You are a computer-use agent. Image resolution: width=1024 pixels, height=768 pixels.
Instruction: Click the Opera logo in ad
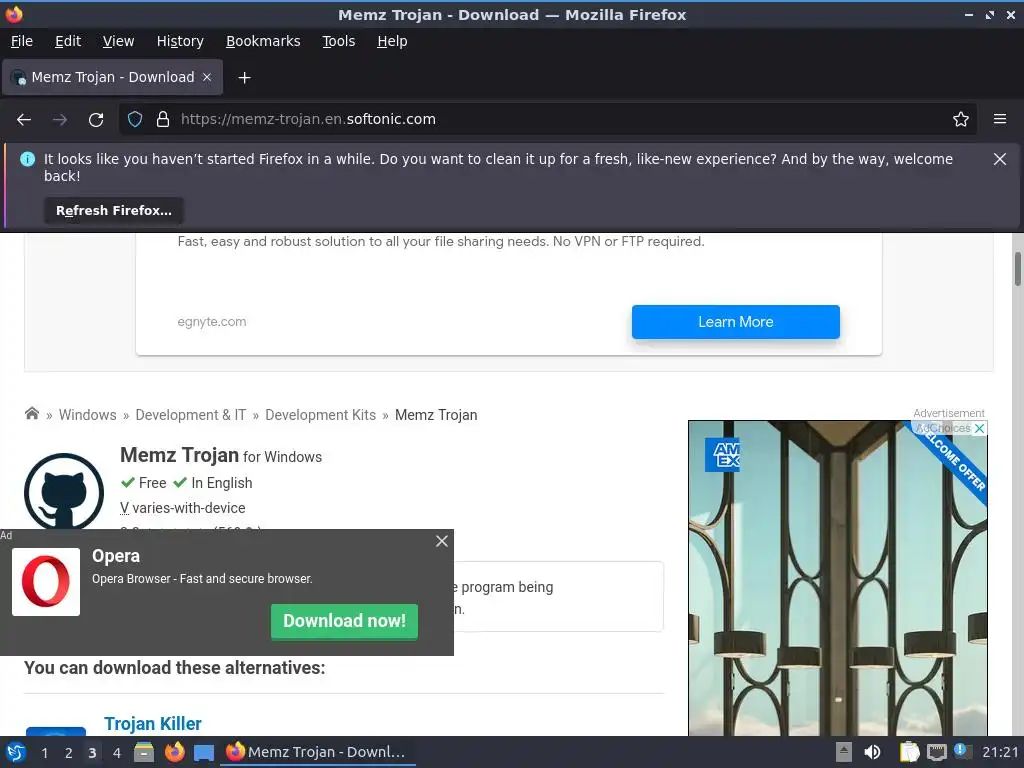tap(46, 582)
